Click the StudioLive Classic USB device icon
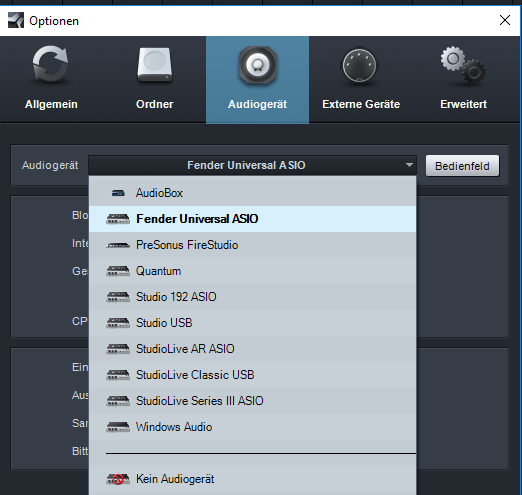This screenshot has width=522, height=495. pos(118,375)
